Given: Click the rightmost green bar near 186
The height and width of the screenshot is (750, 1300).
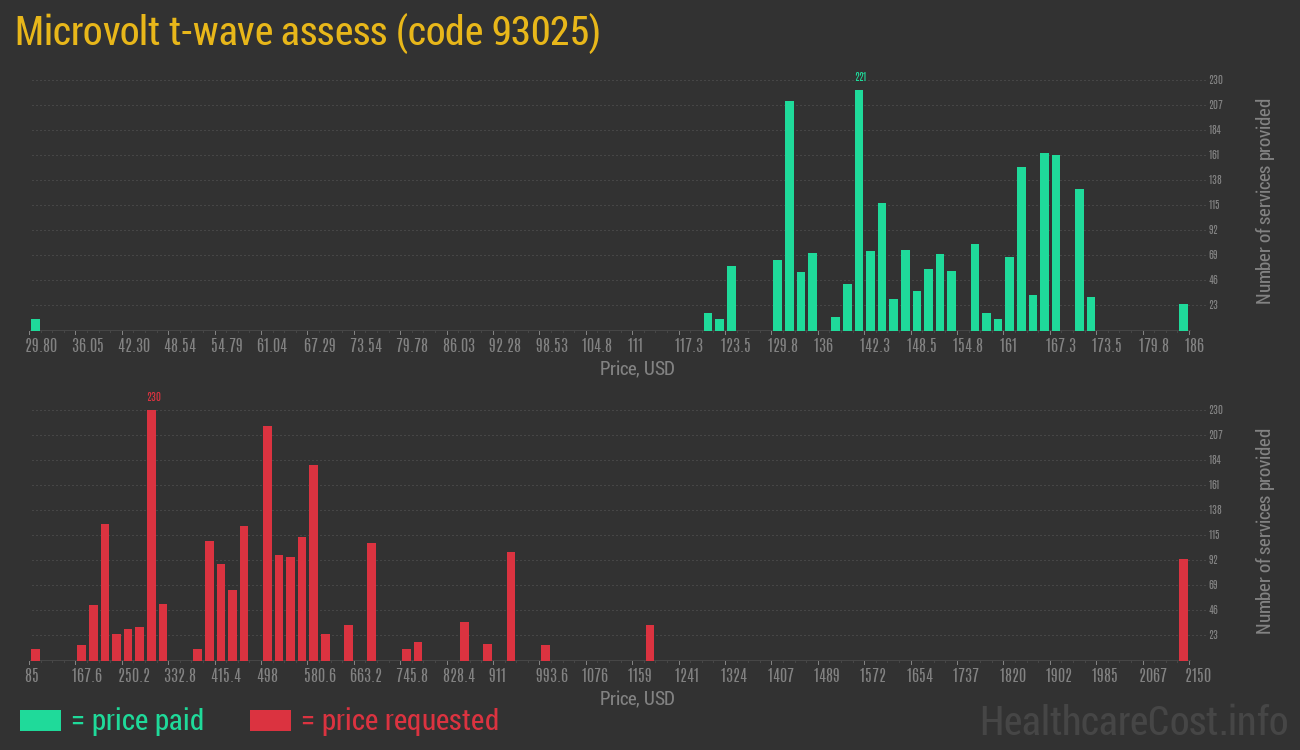Looking at the screenshot, I should point(1183,317).
